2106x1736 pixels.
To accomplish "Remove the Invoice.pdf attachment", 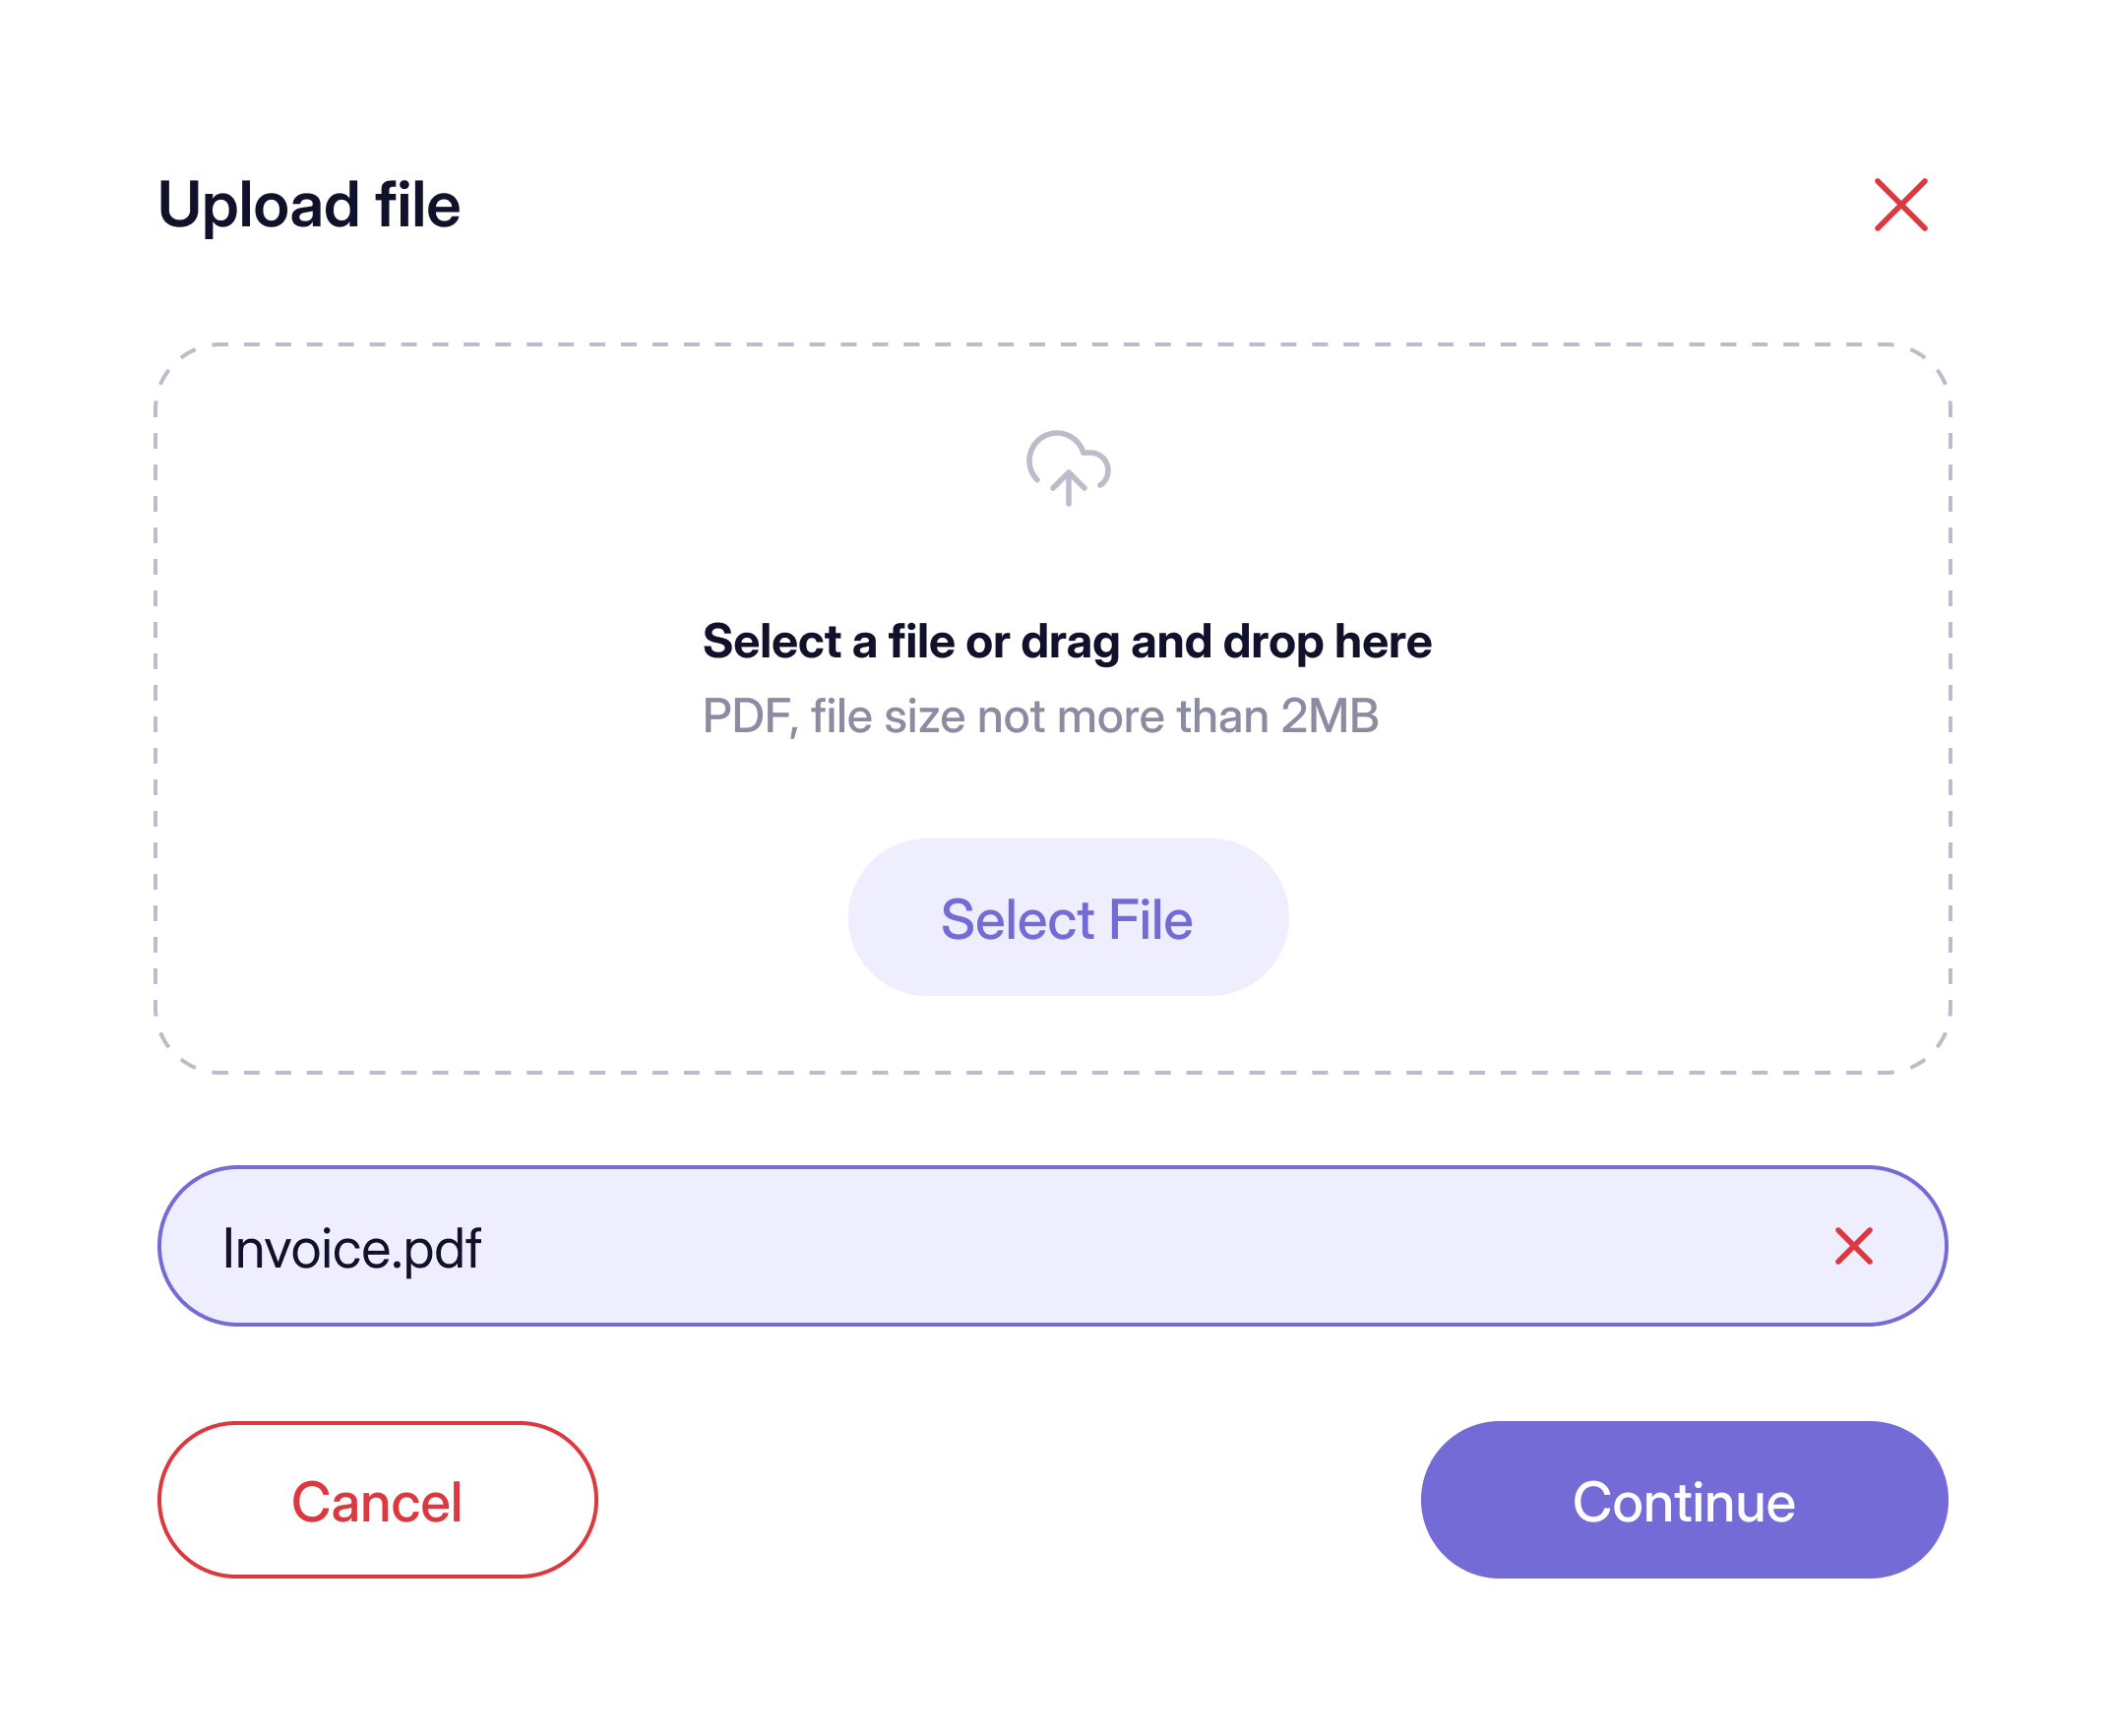I will (x=1853, y=1246).
